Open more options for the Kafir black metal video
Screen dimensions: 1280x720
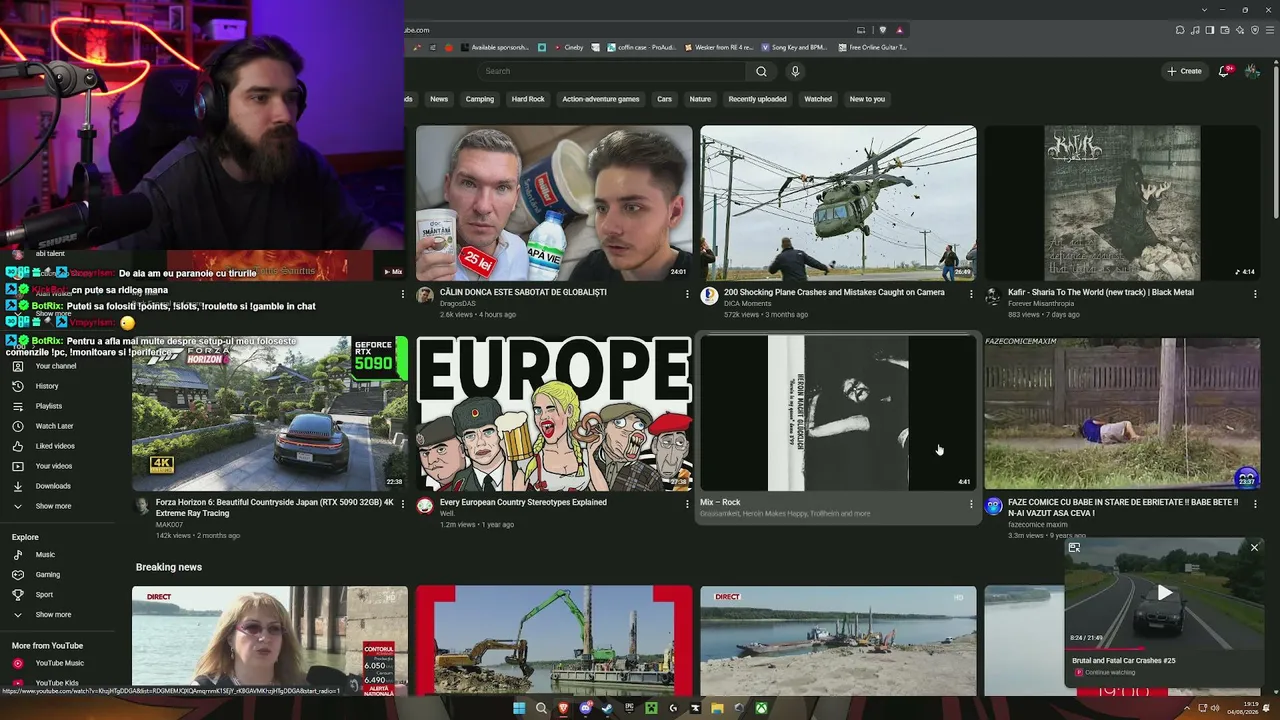pyautogui.click(x=1255, y=294)
